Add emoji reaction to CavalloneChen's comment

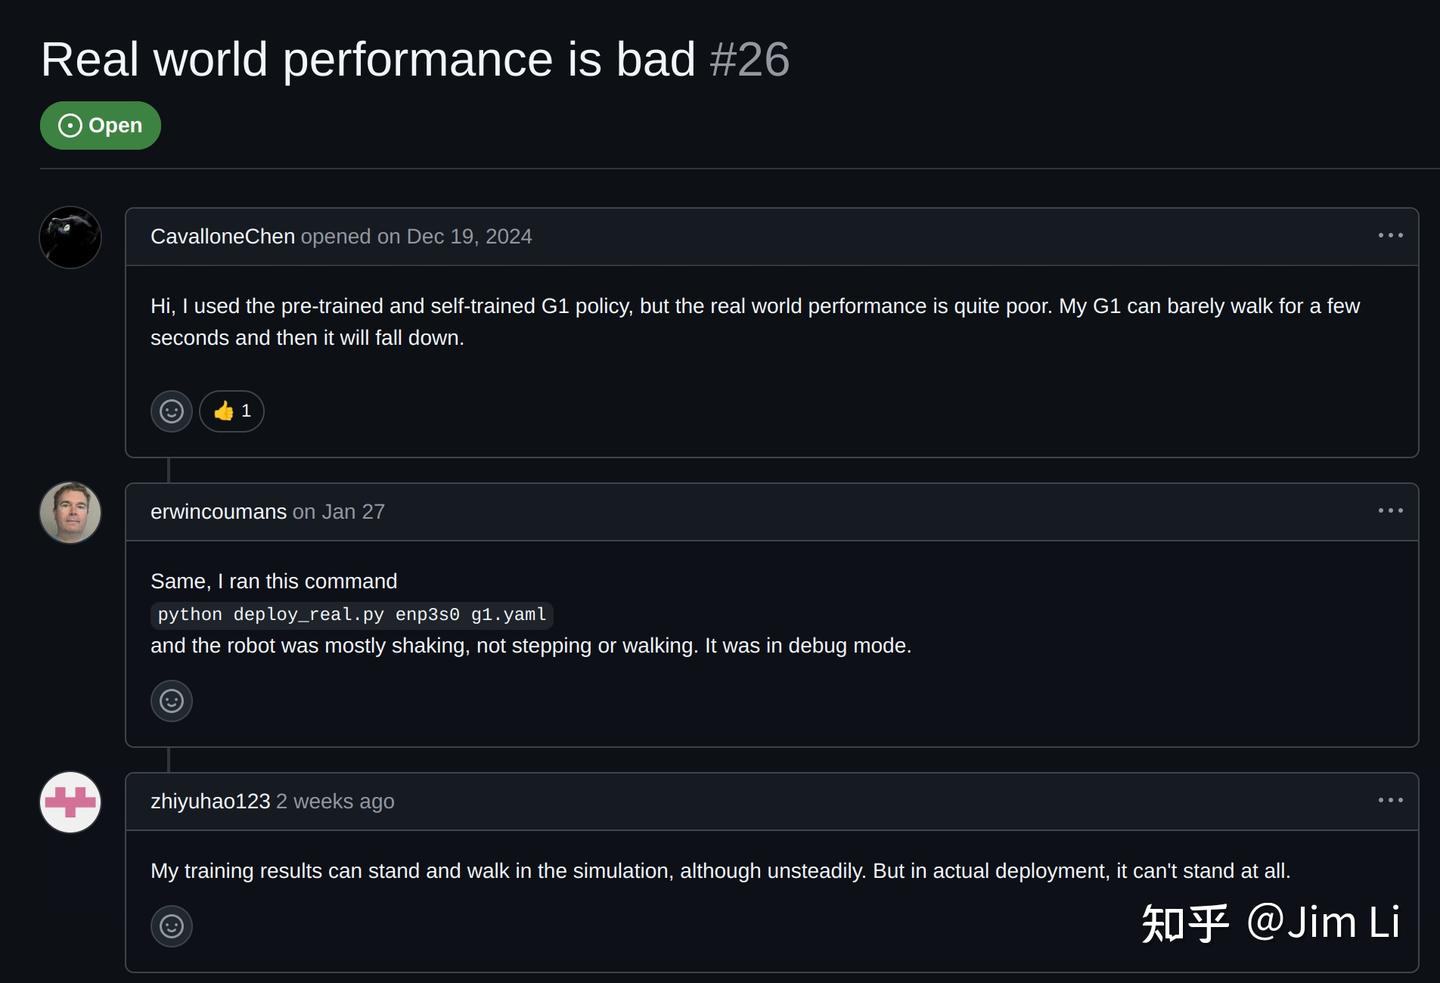click(x=172, y=411)
